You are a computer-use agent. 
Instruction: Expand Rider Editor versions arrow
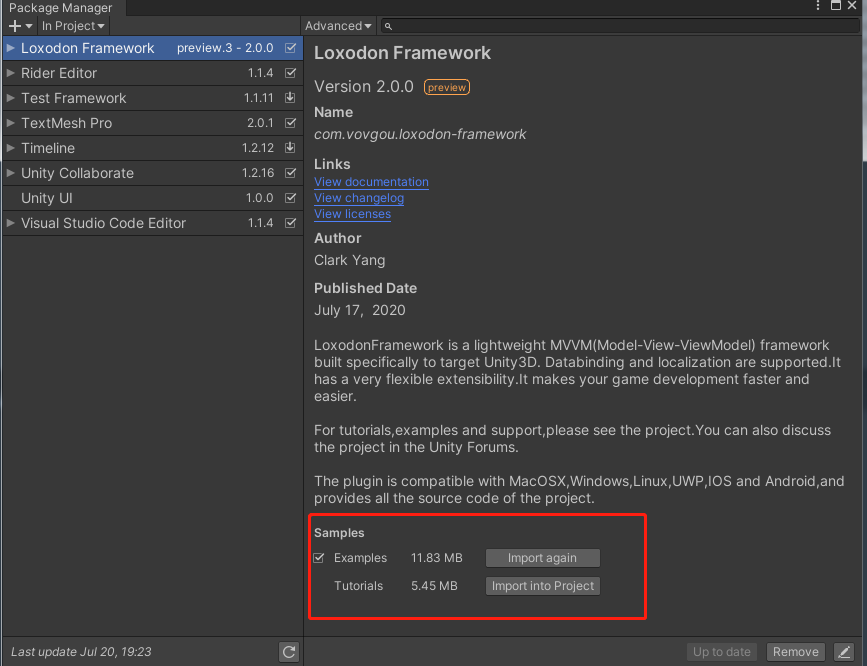click(10, 73)
